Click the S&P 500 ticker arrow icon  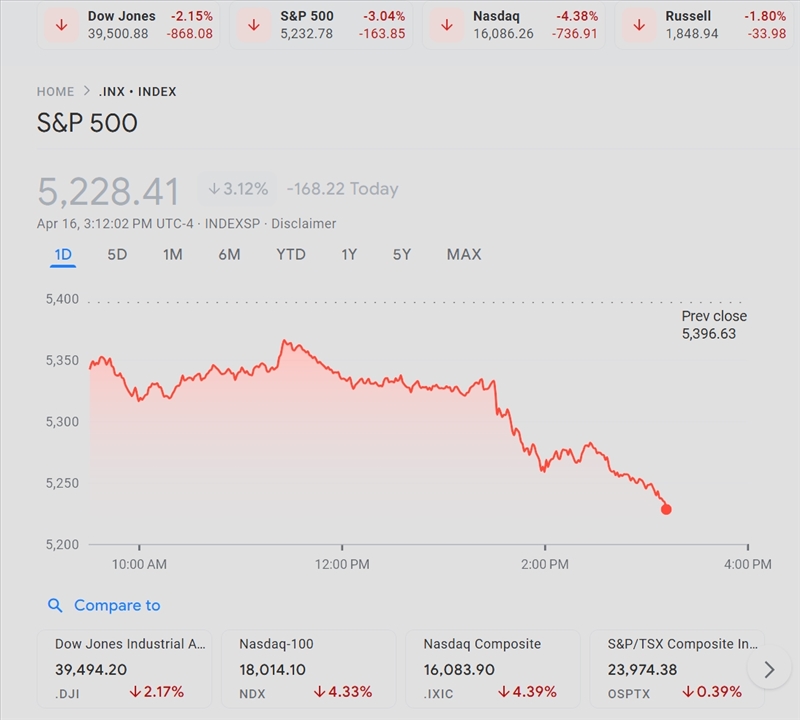click(x=254, y=25)
